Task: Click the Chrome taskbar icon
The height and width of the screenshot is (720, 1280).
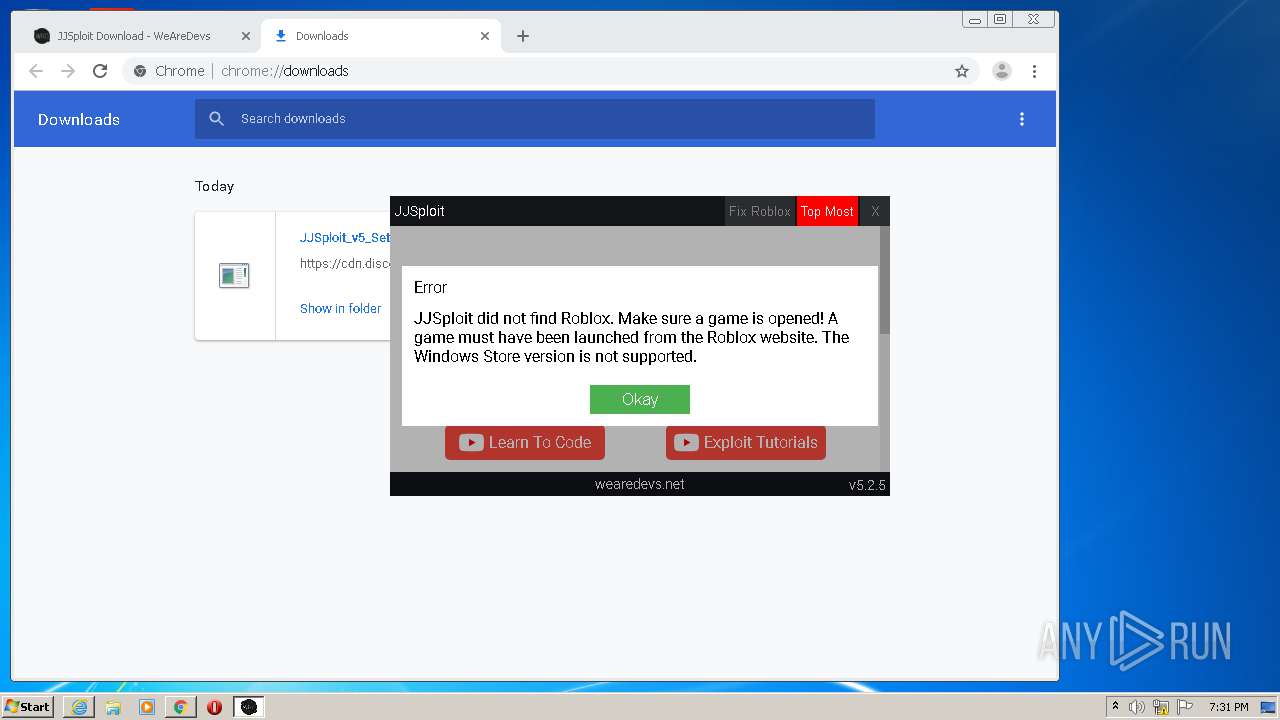Action: coord(180,707)
